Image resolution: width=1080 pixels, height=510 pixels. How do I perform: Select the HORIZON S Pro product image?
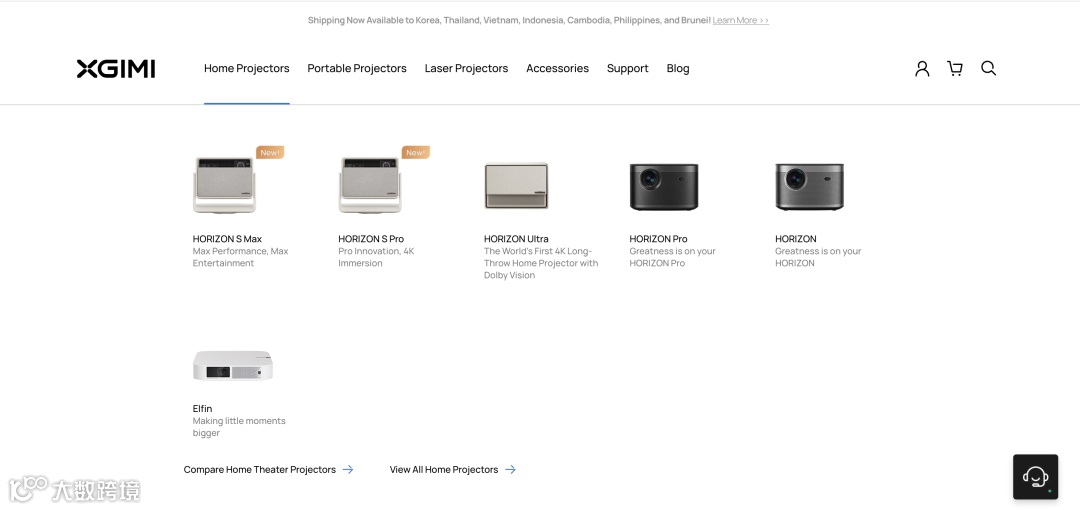click(x=371, y=185)
